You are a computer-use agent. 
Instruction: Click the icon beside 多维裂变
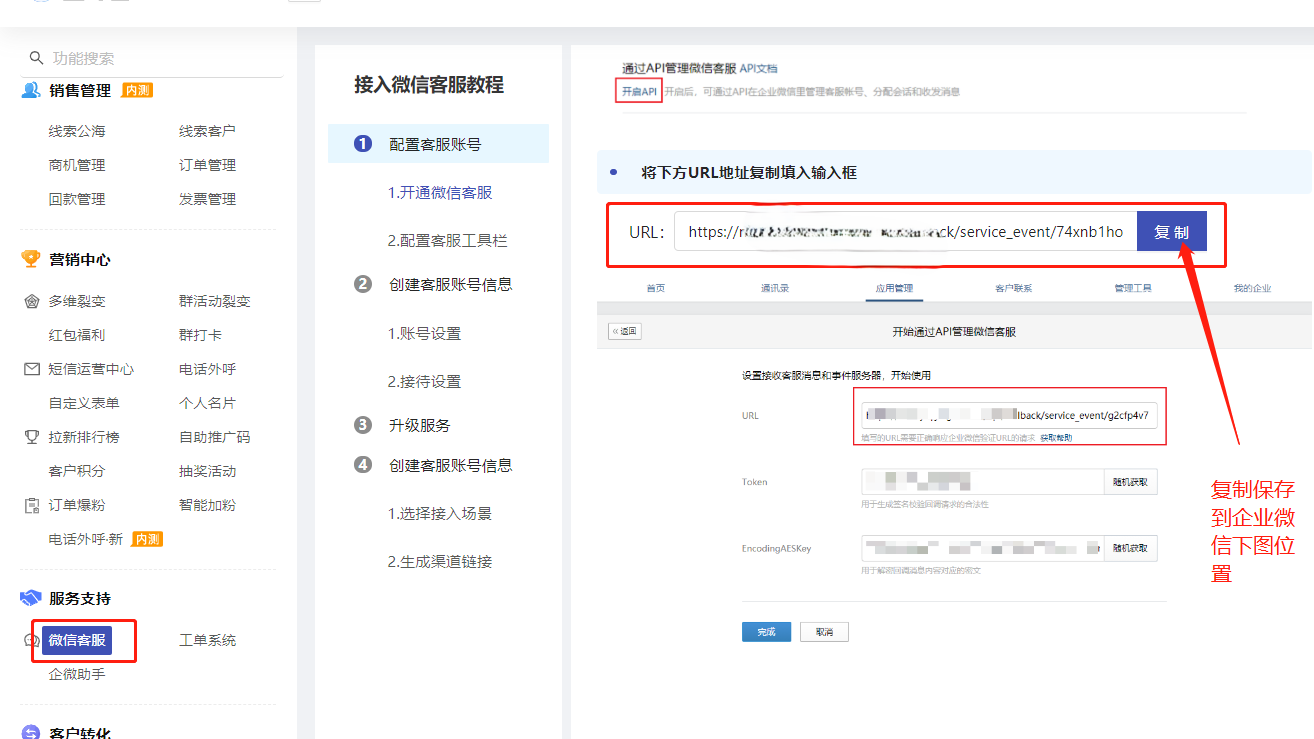pos(32,301)
